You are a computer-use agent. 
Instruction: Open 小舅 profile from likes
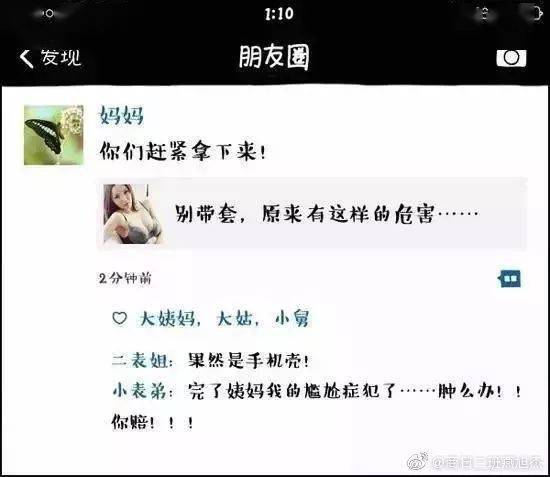(292, 319)
